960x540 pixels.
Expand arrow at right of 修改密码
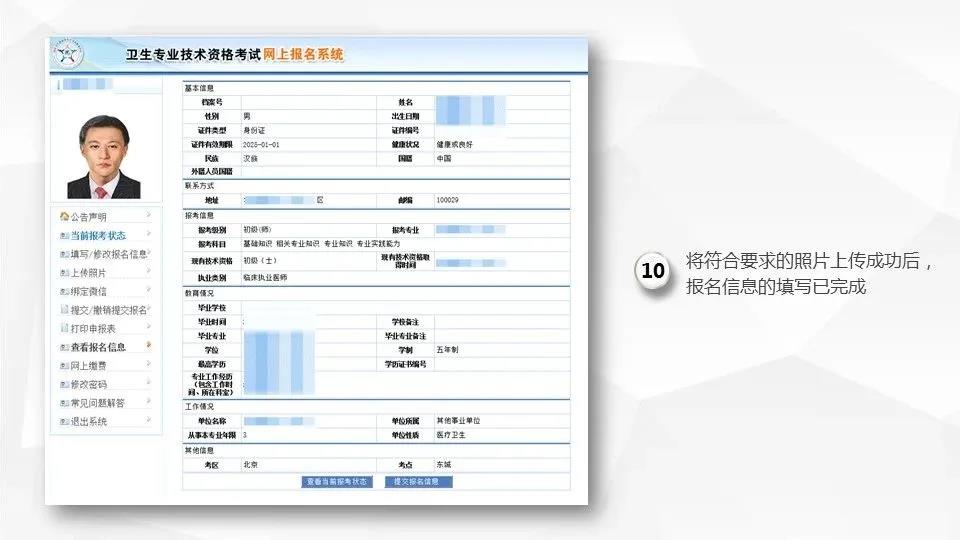148,383
